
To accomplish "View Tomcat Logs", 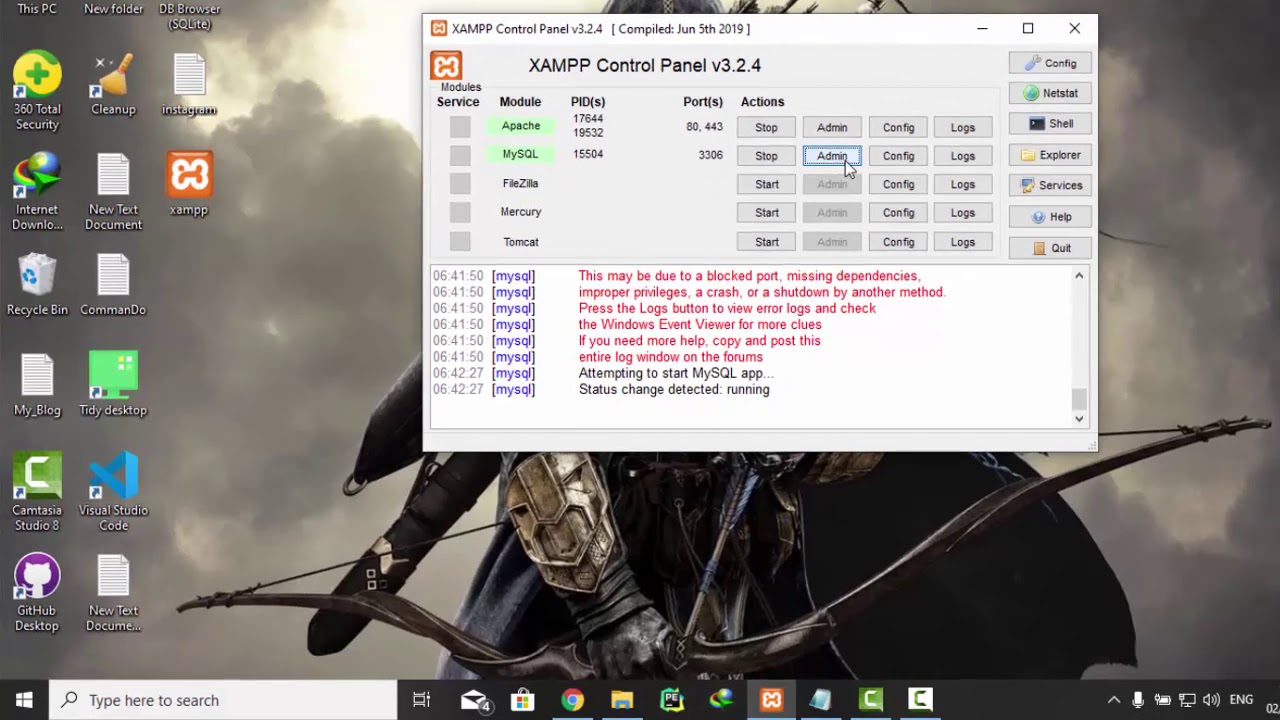I will pos(963,242).
